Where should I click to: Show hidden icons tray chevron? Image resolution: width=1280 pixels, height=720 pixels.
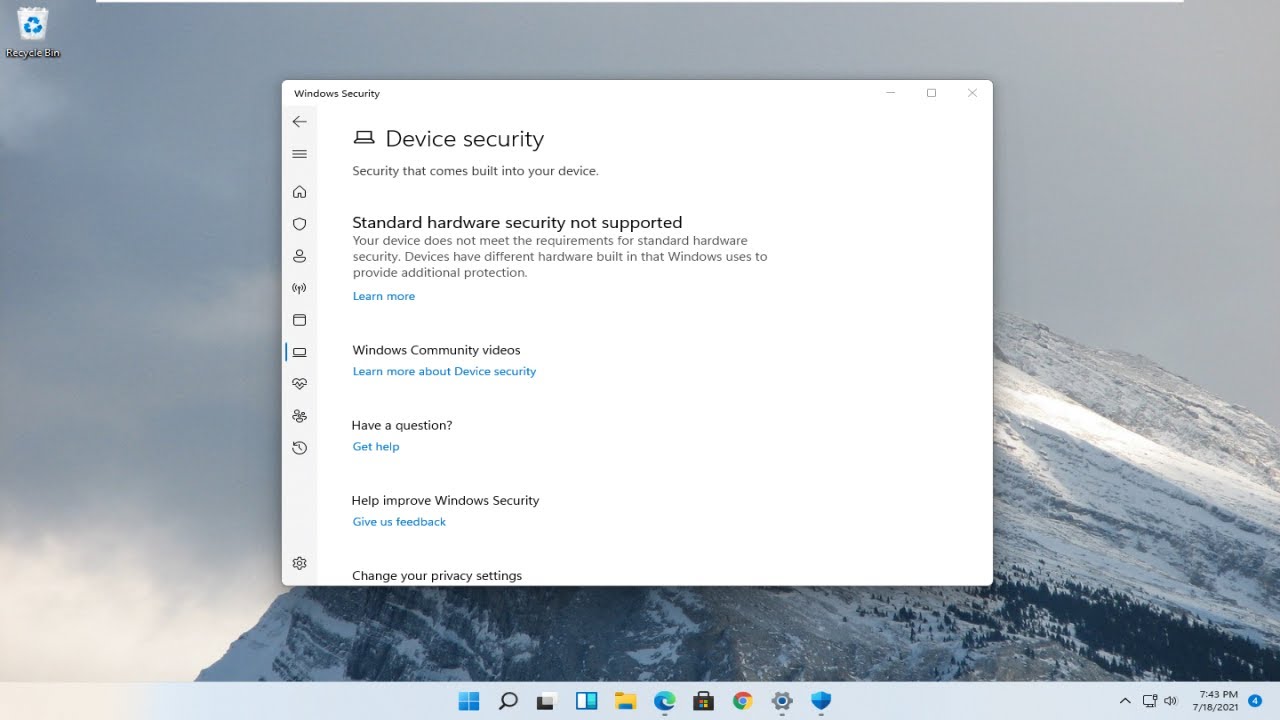tap(1125, 701)
